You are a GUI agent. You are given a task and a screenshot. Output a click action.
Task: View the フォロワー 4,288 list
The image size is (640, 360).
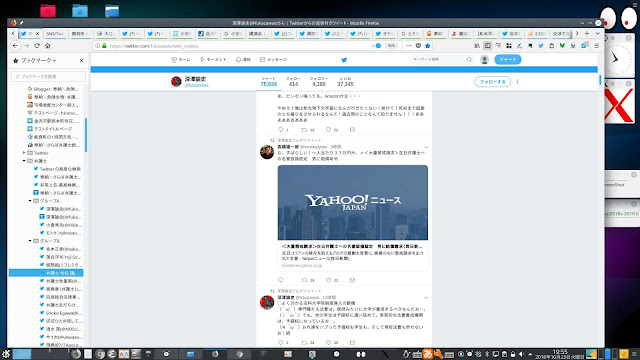(319, 82)
